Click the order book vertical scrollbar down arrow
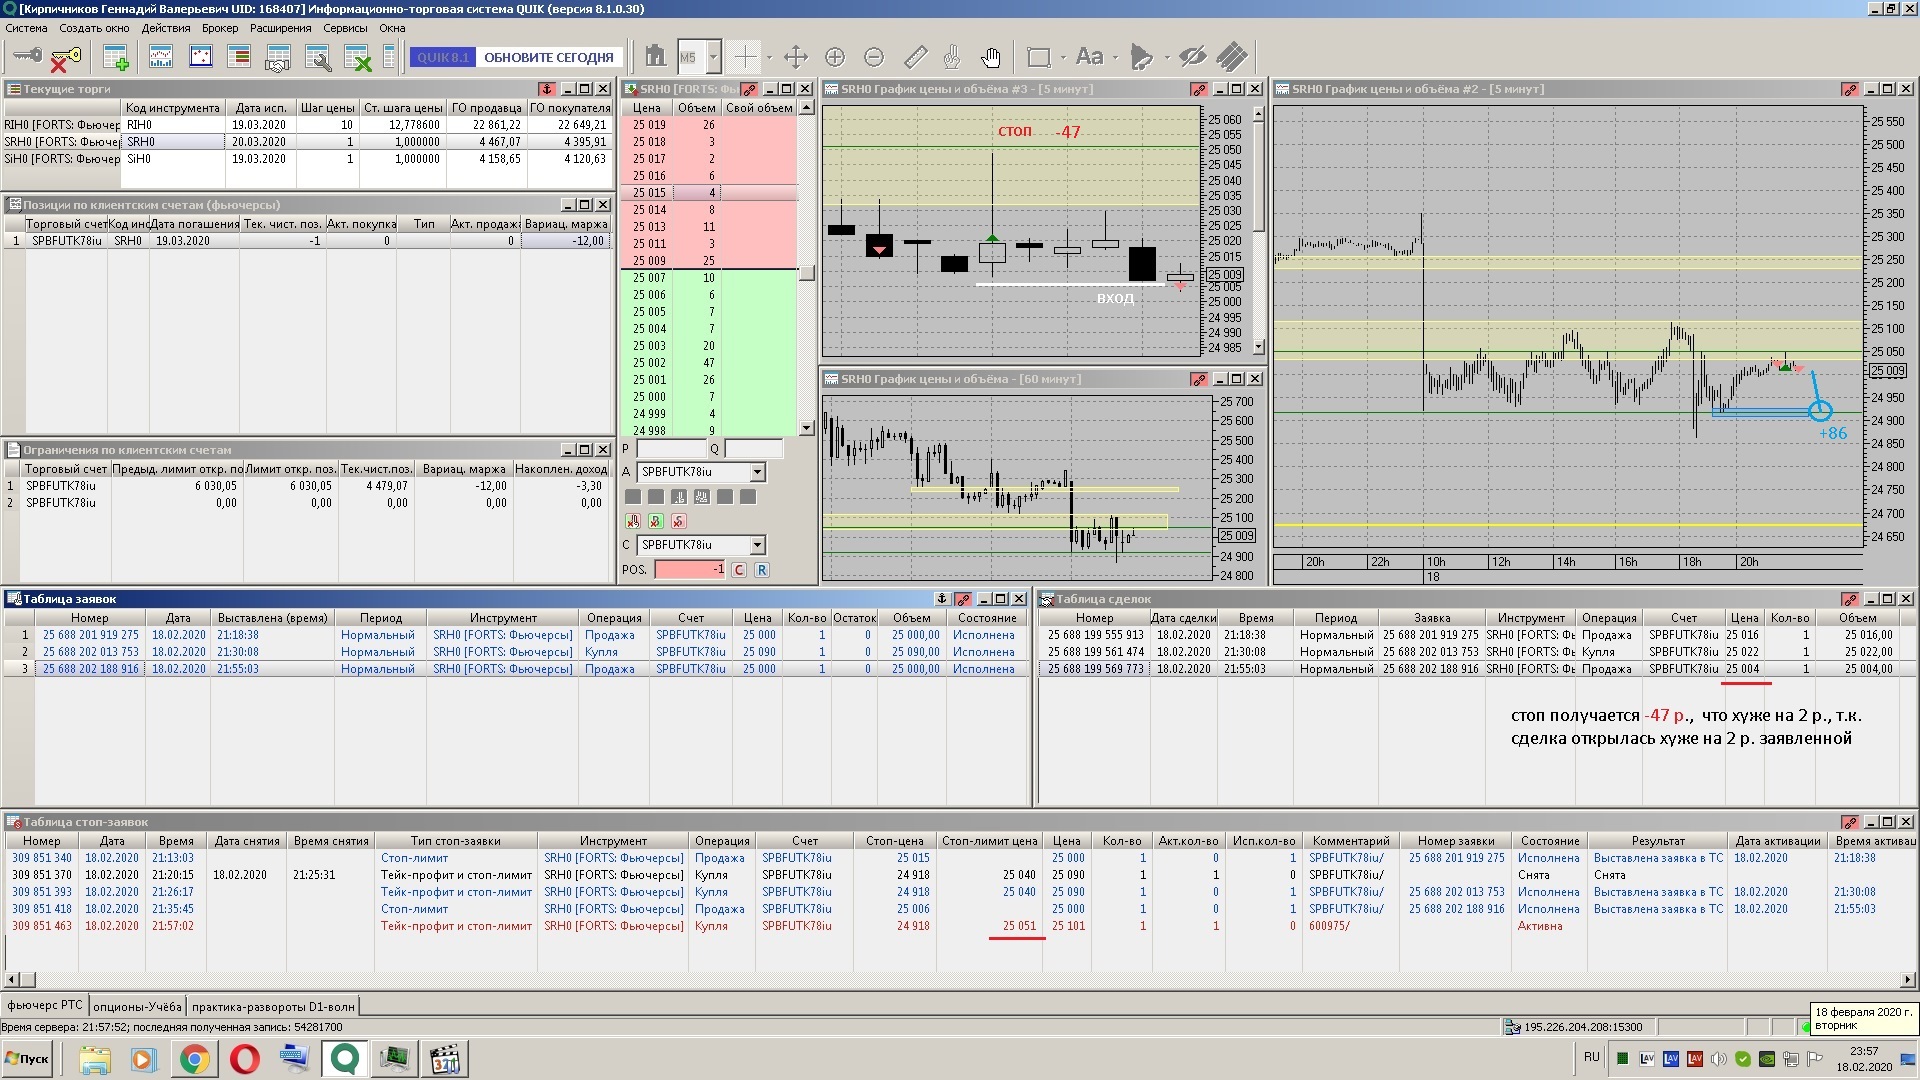 click(806, 428)
